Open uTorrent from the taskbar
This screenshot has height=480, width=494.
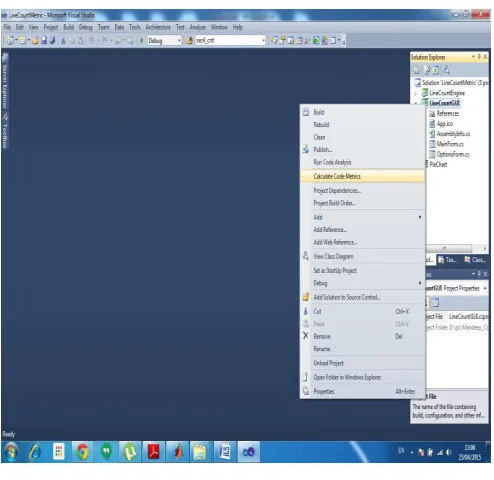pyautogui.click(x=130, y=452)
